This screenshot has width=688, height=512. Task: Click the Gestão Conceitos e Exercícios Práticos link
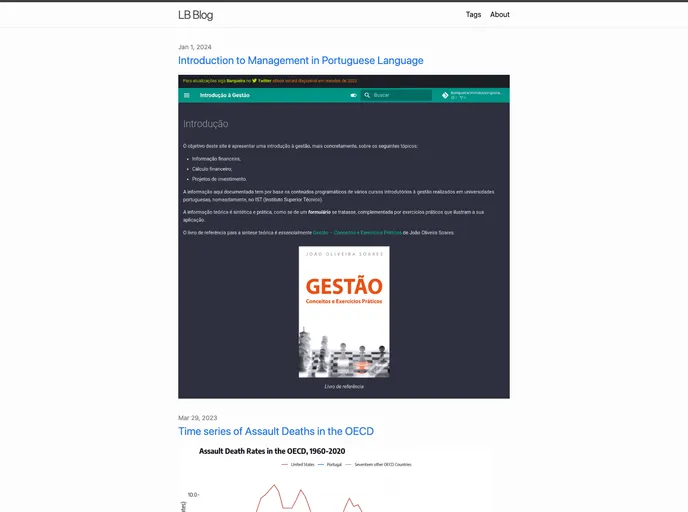357,232
